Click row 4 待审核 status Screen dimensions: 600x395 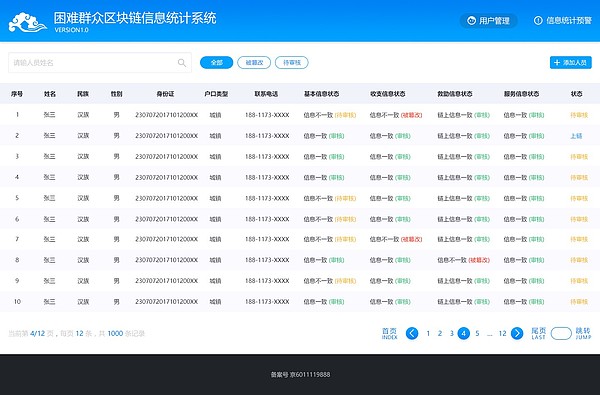579,177
